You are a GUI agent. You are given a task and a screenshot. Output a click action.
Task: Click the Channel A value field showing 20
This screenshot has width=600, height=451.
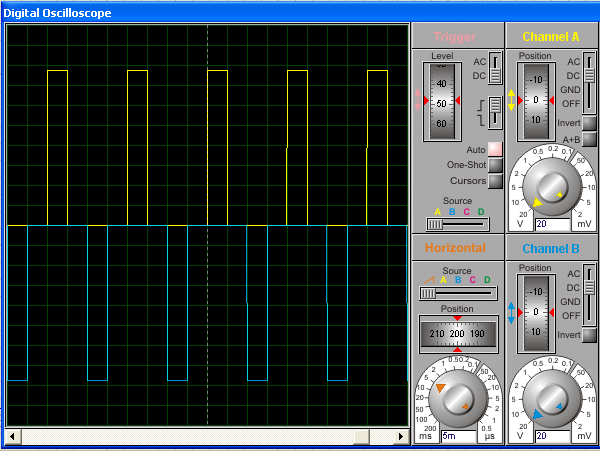click(553, 224)
